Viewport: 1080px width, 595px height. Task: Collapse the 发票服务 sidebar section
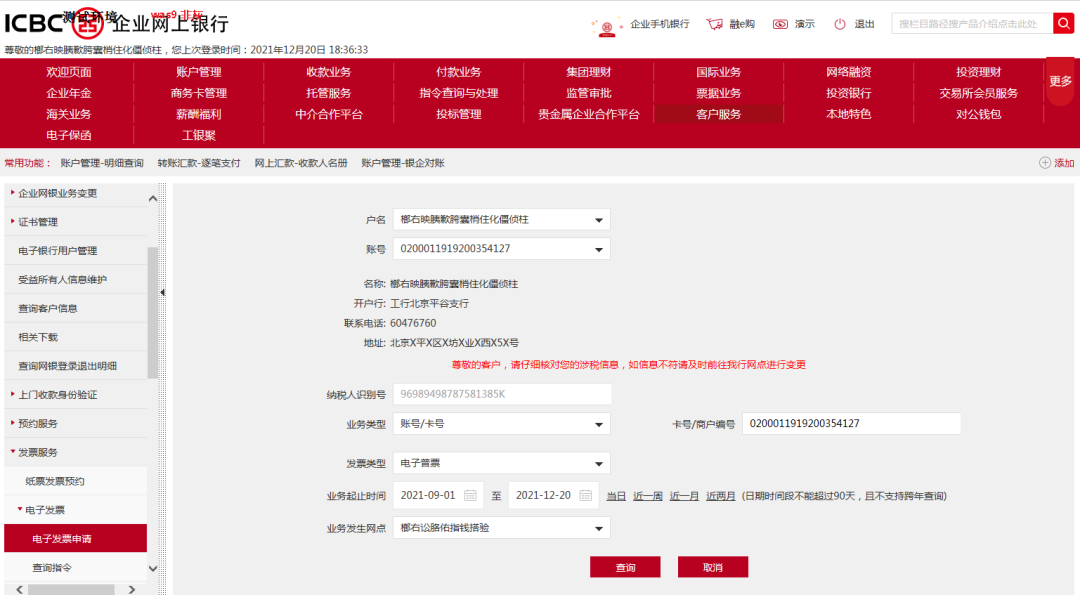click(x=40, y=452)
